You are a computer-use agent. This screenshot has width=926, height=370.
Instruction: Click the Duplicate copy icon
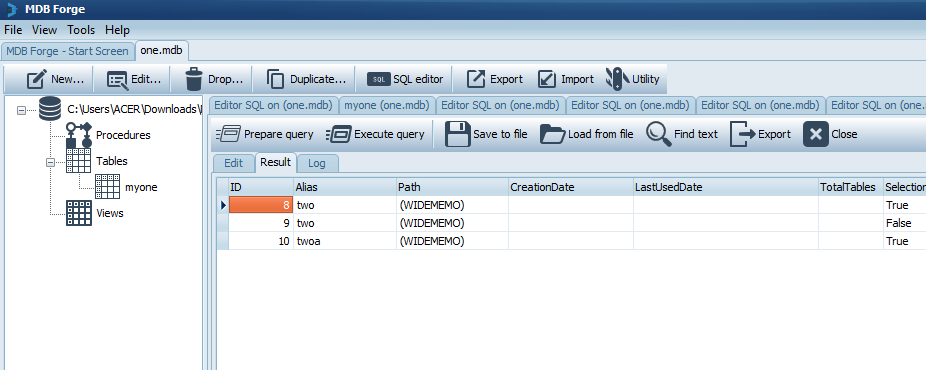pyautogui.click(x=276, y=79)
